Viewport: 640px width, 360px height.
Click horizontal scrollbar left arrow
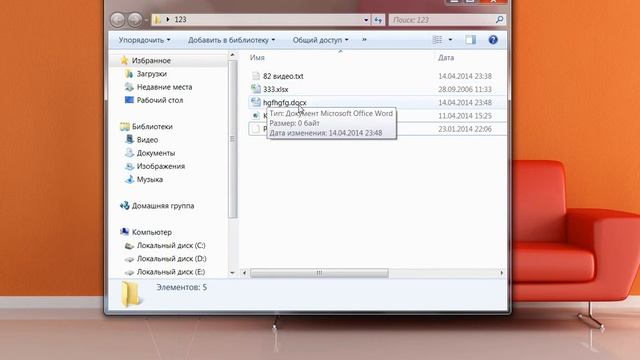[244, 273]
